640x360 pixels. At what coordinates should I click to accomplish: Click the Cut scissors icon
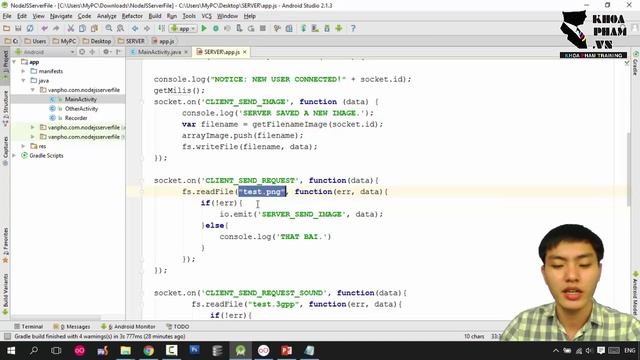point(71,29)
